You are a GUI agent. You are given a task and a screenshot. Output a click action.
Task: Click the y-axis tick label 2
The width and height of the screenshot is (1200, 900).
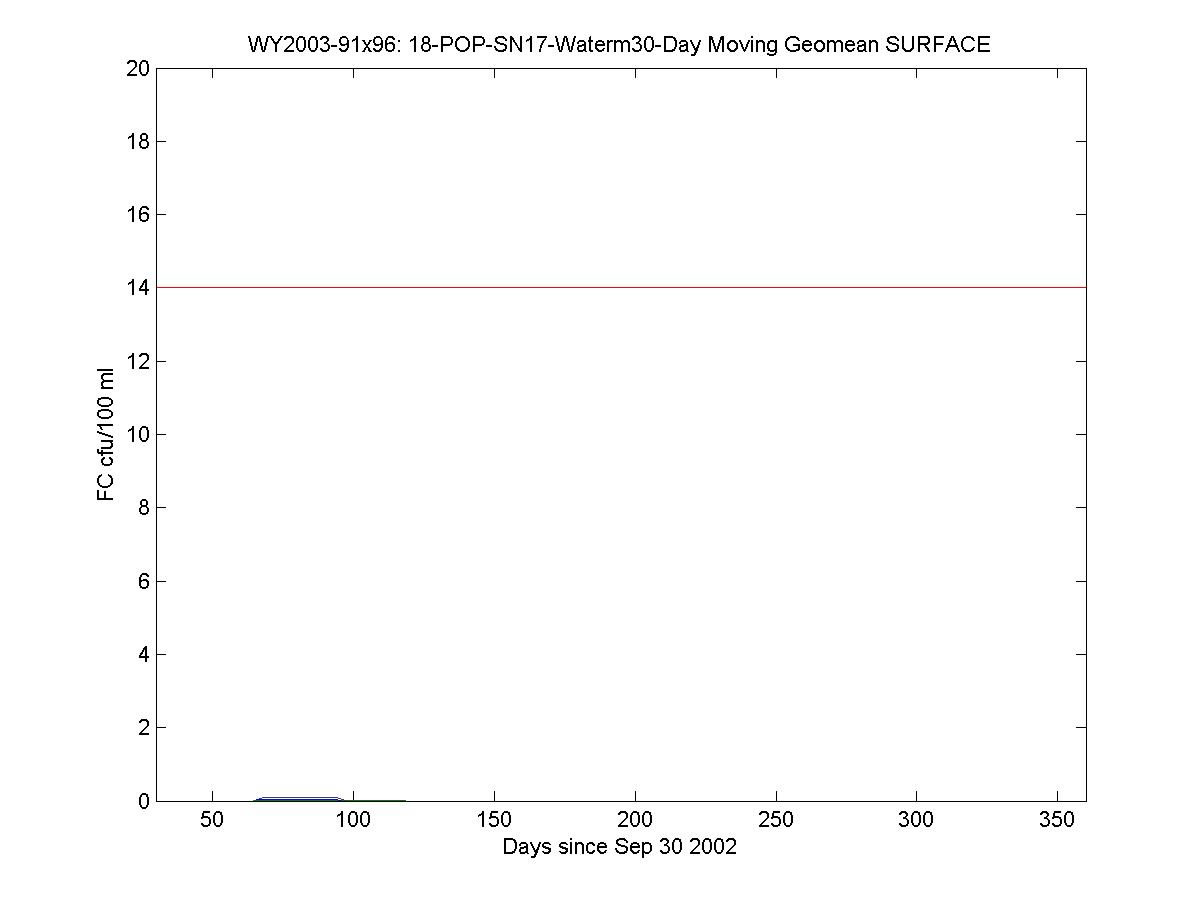[143, 728]
